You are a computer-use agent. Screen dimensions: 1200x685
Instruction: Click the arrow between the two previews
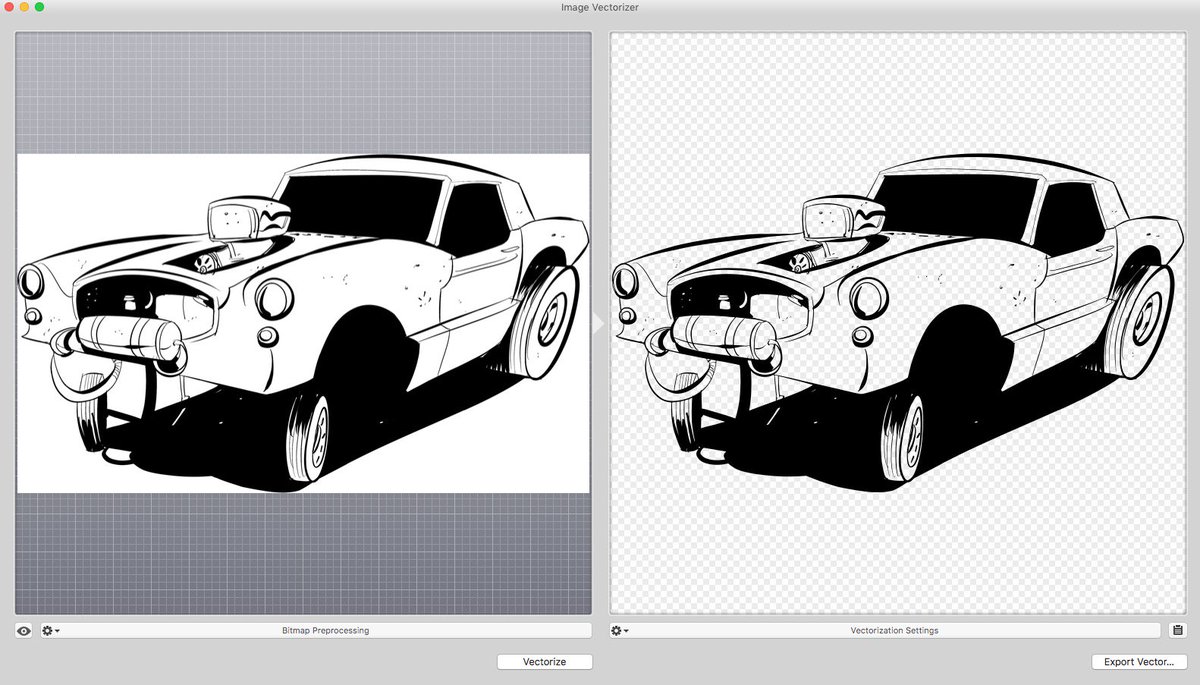click(599, 323)
